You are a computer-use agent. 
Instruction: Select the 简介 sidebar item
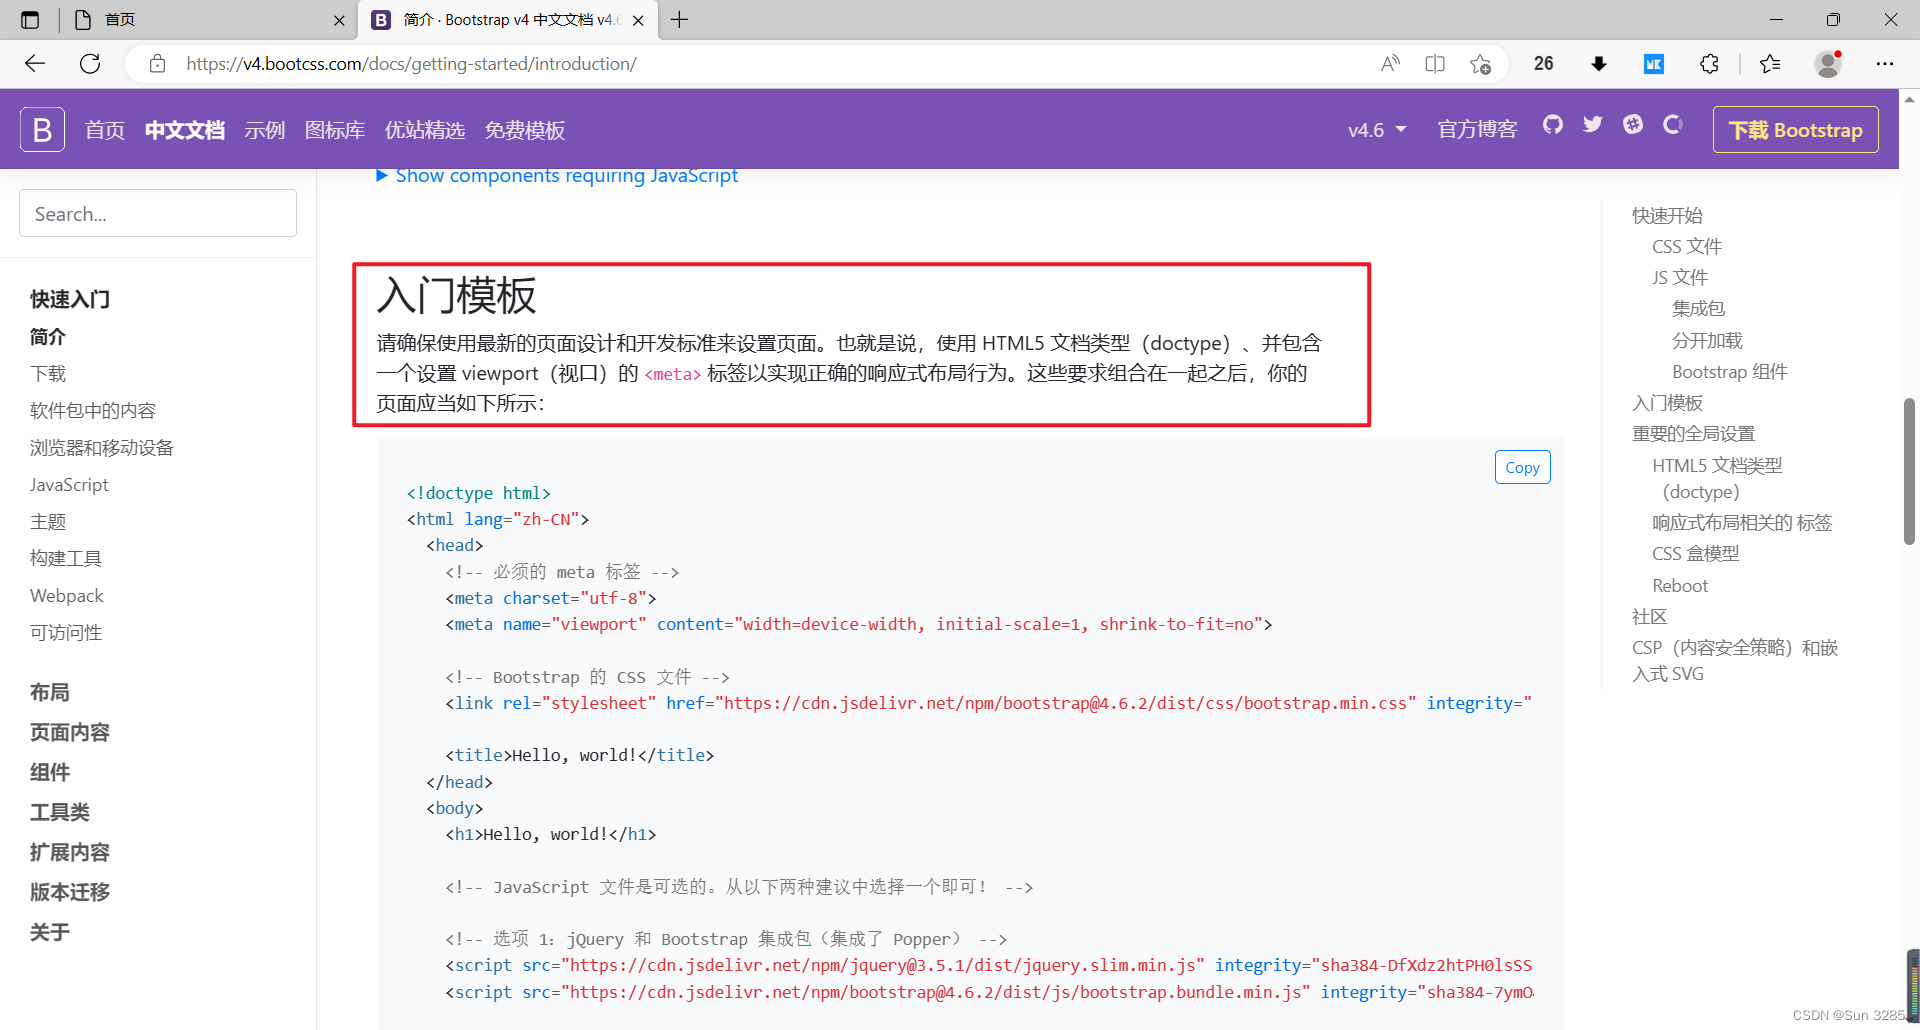(x=48, y=337)
